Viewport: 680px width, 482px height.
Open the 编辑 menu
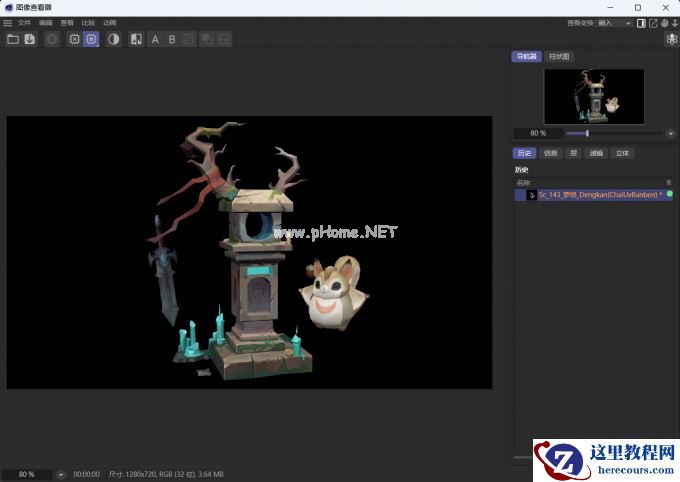click(x=46, y=23)
